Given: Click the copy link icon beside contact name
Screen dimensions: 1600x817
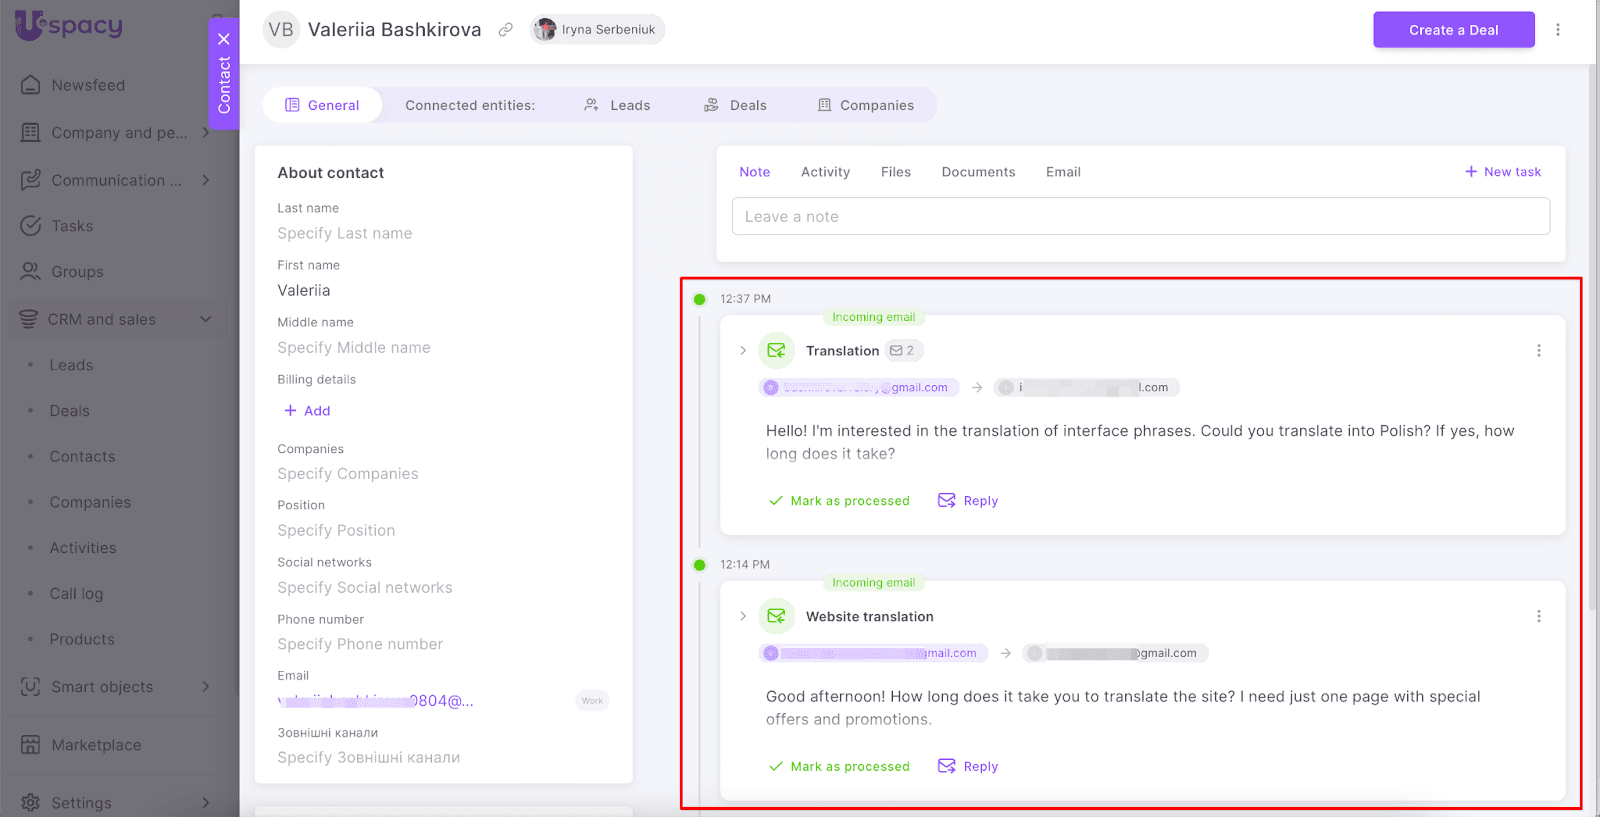Looking at the screenshot, I should click(x=506, y=30).
